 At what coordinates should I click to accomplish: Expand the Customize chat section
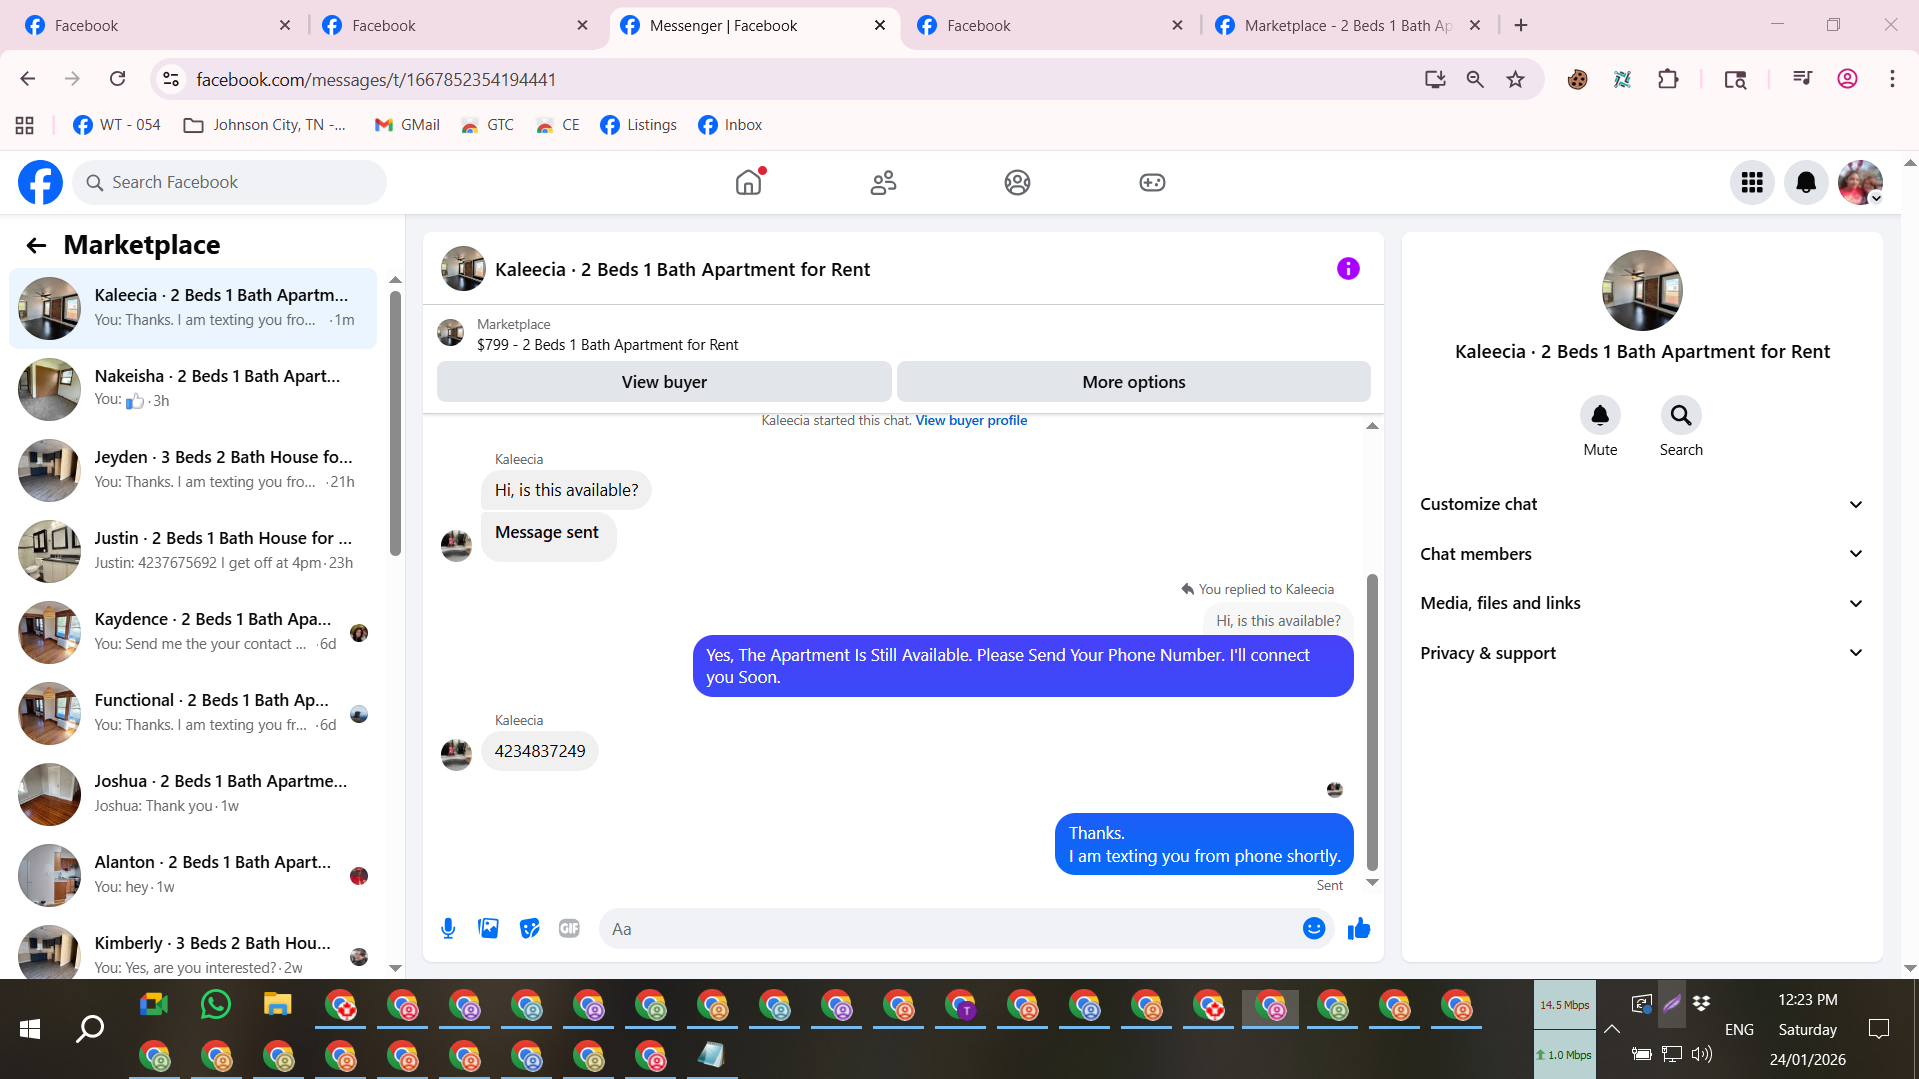tap(1641, 504)
